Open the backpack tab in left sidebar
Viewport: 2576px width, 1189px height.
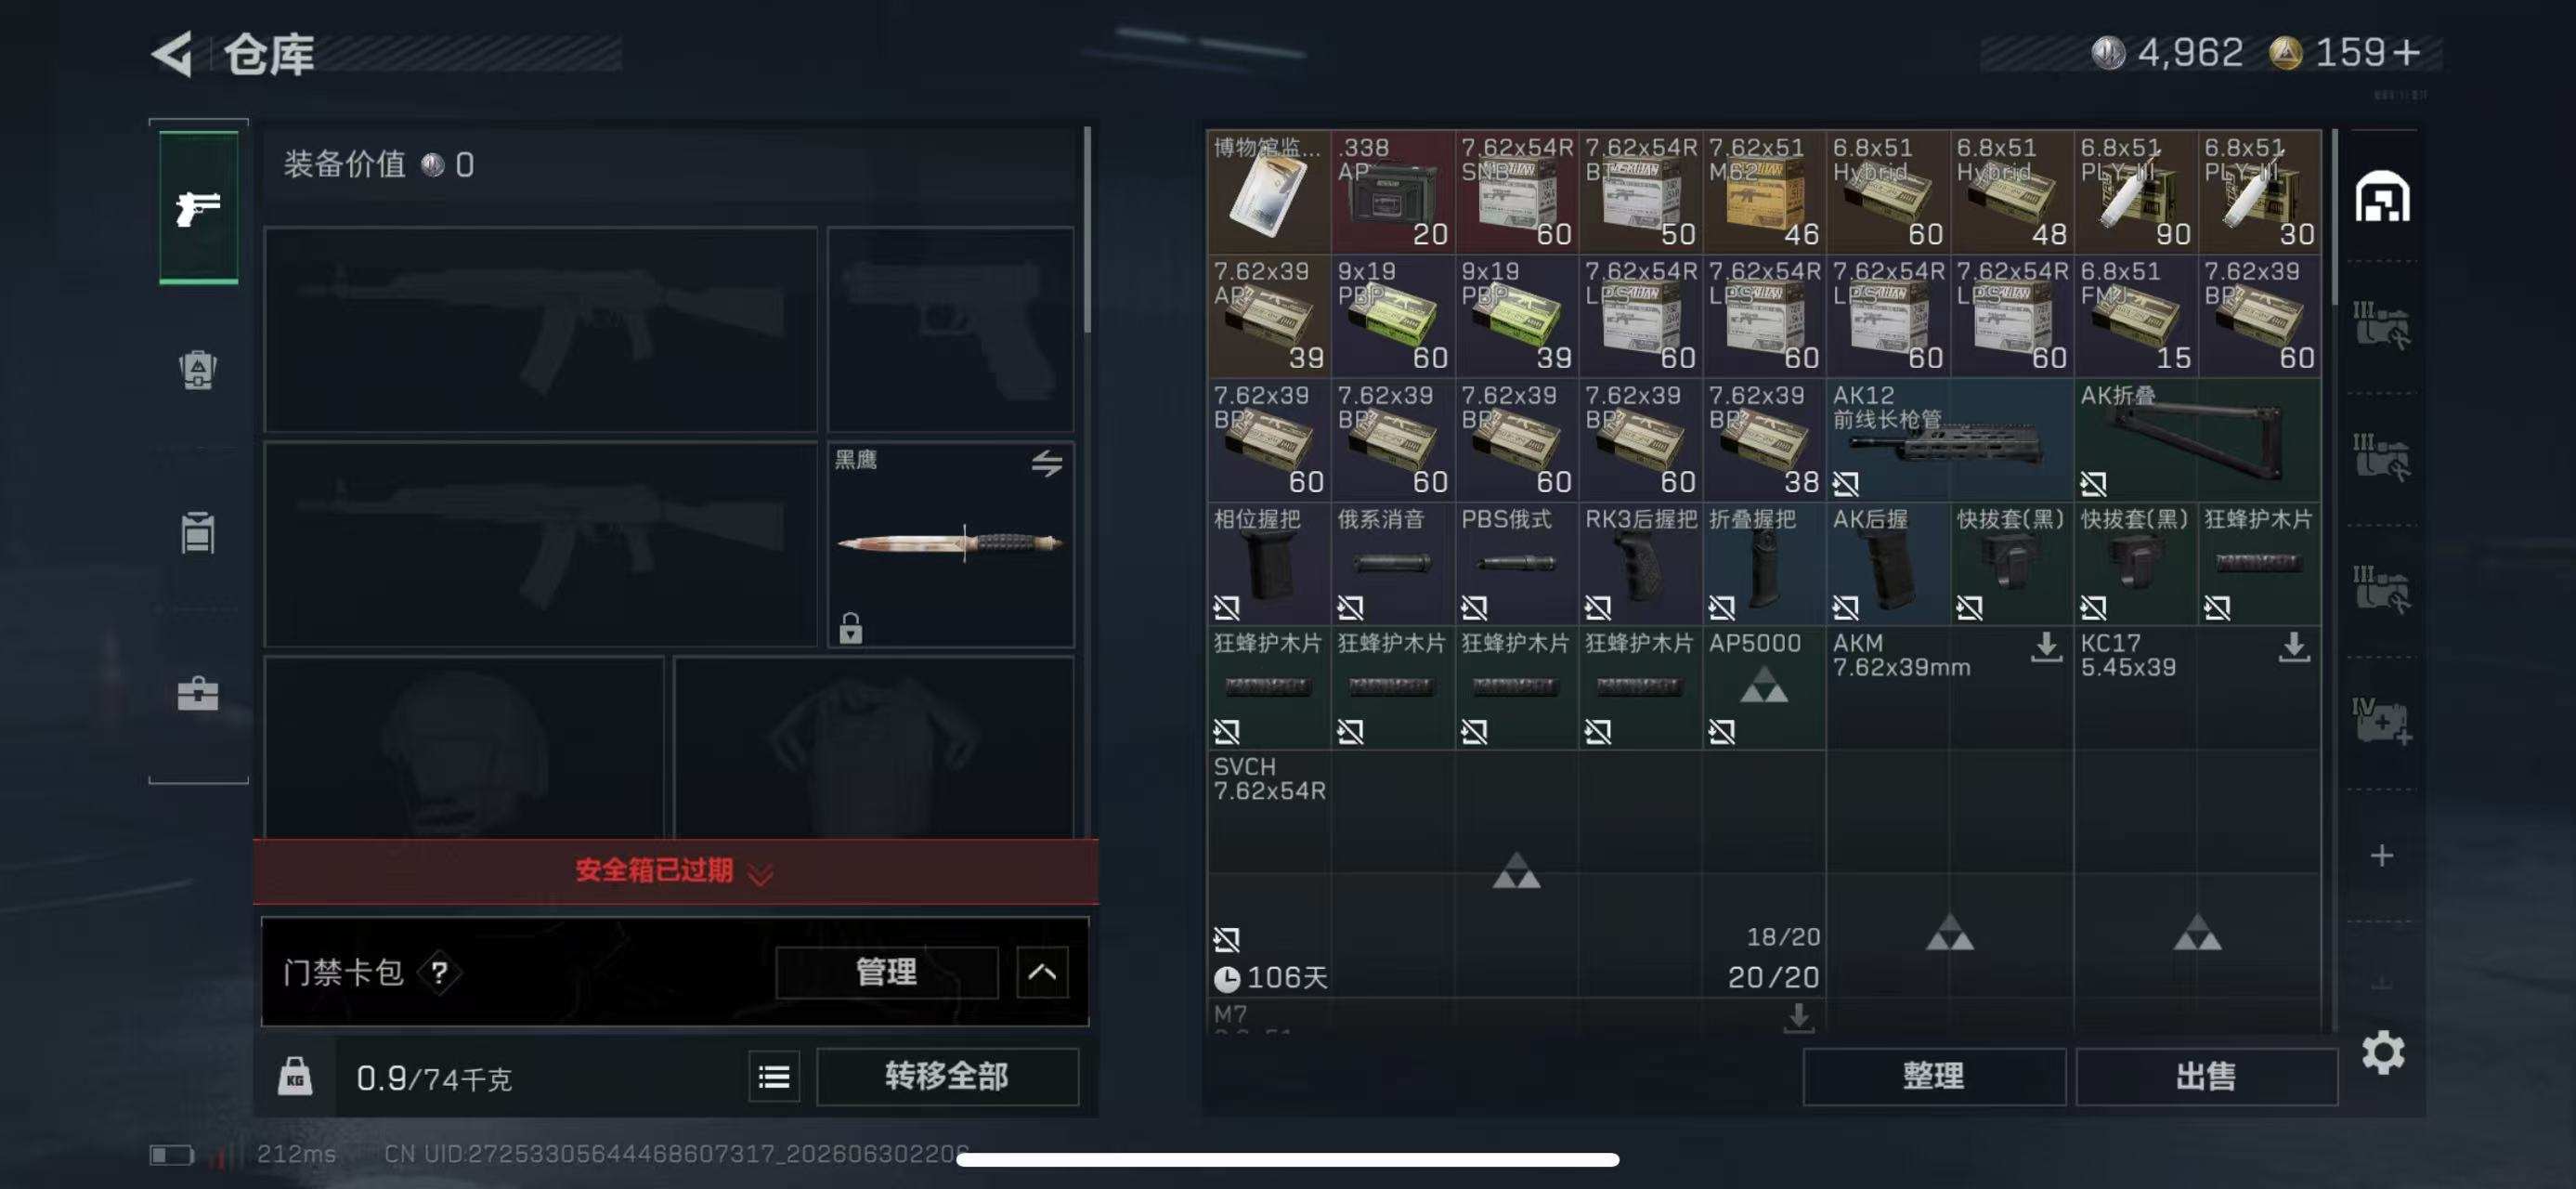[198, 370]
